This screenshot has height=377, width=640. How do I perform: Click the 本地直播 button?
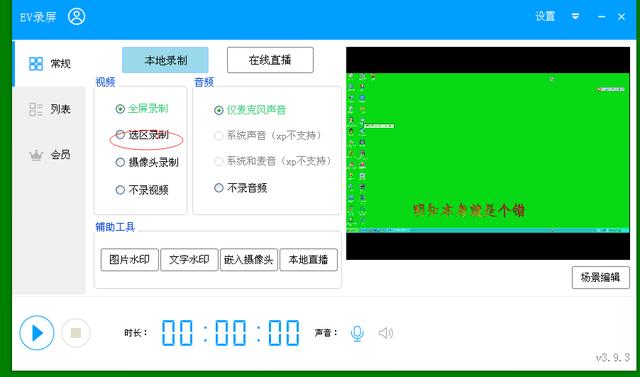tap(309, 259)
